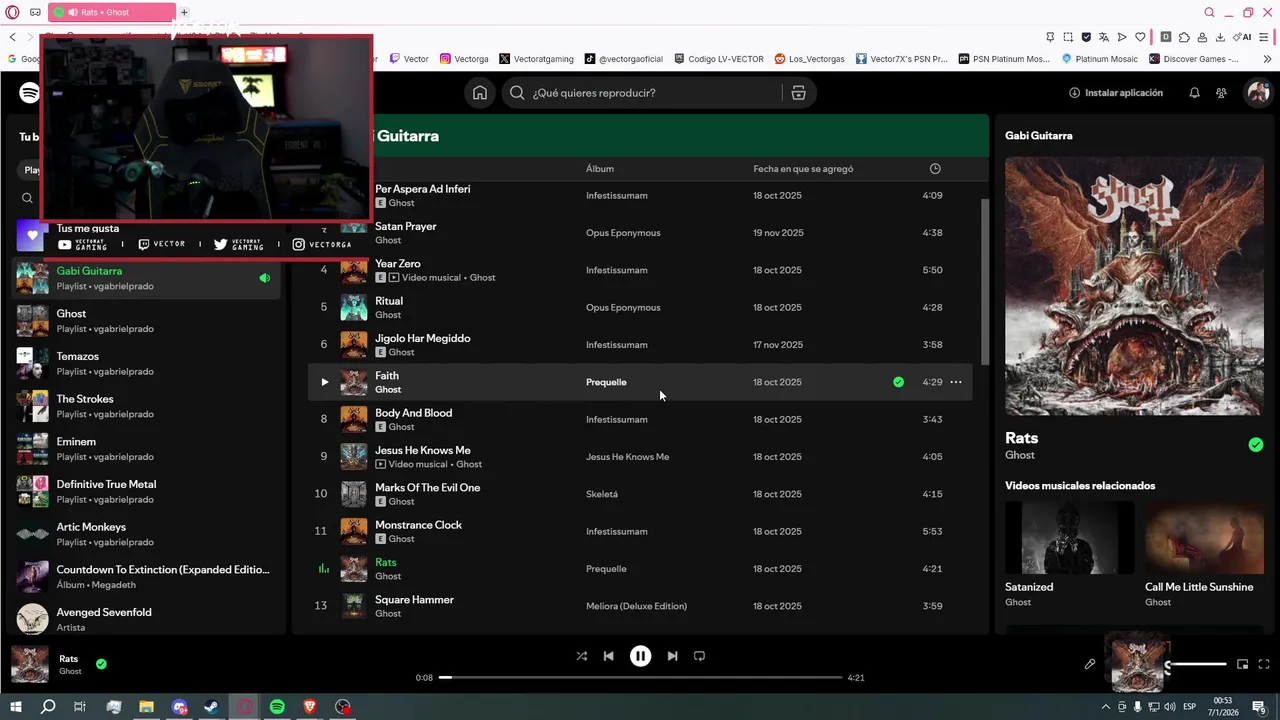The width and height of the screenshot is (1280, 720).
Task: Pause the current song
Action: [640, 656]
